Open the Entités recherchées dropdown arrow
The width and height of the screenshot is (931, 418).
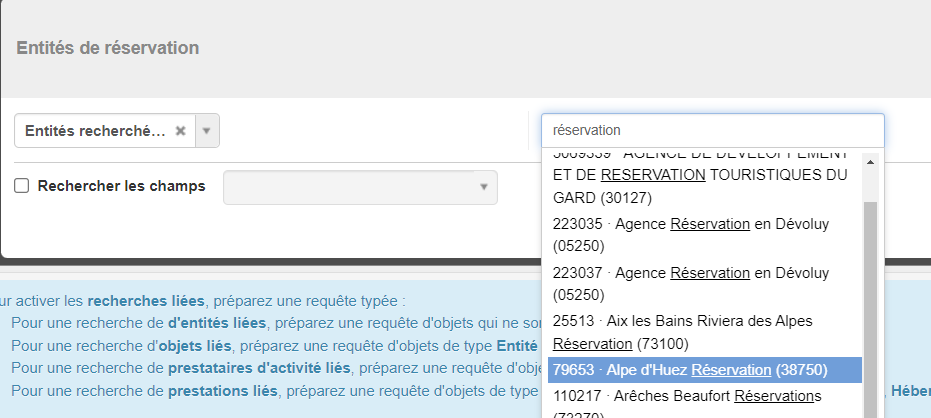207,131
